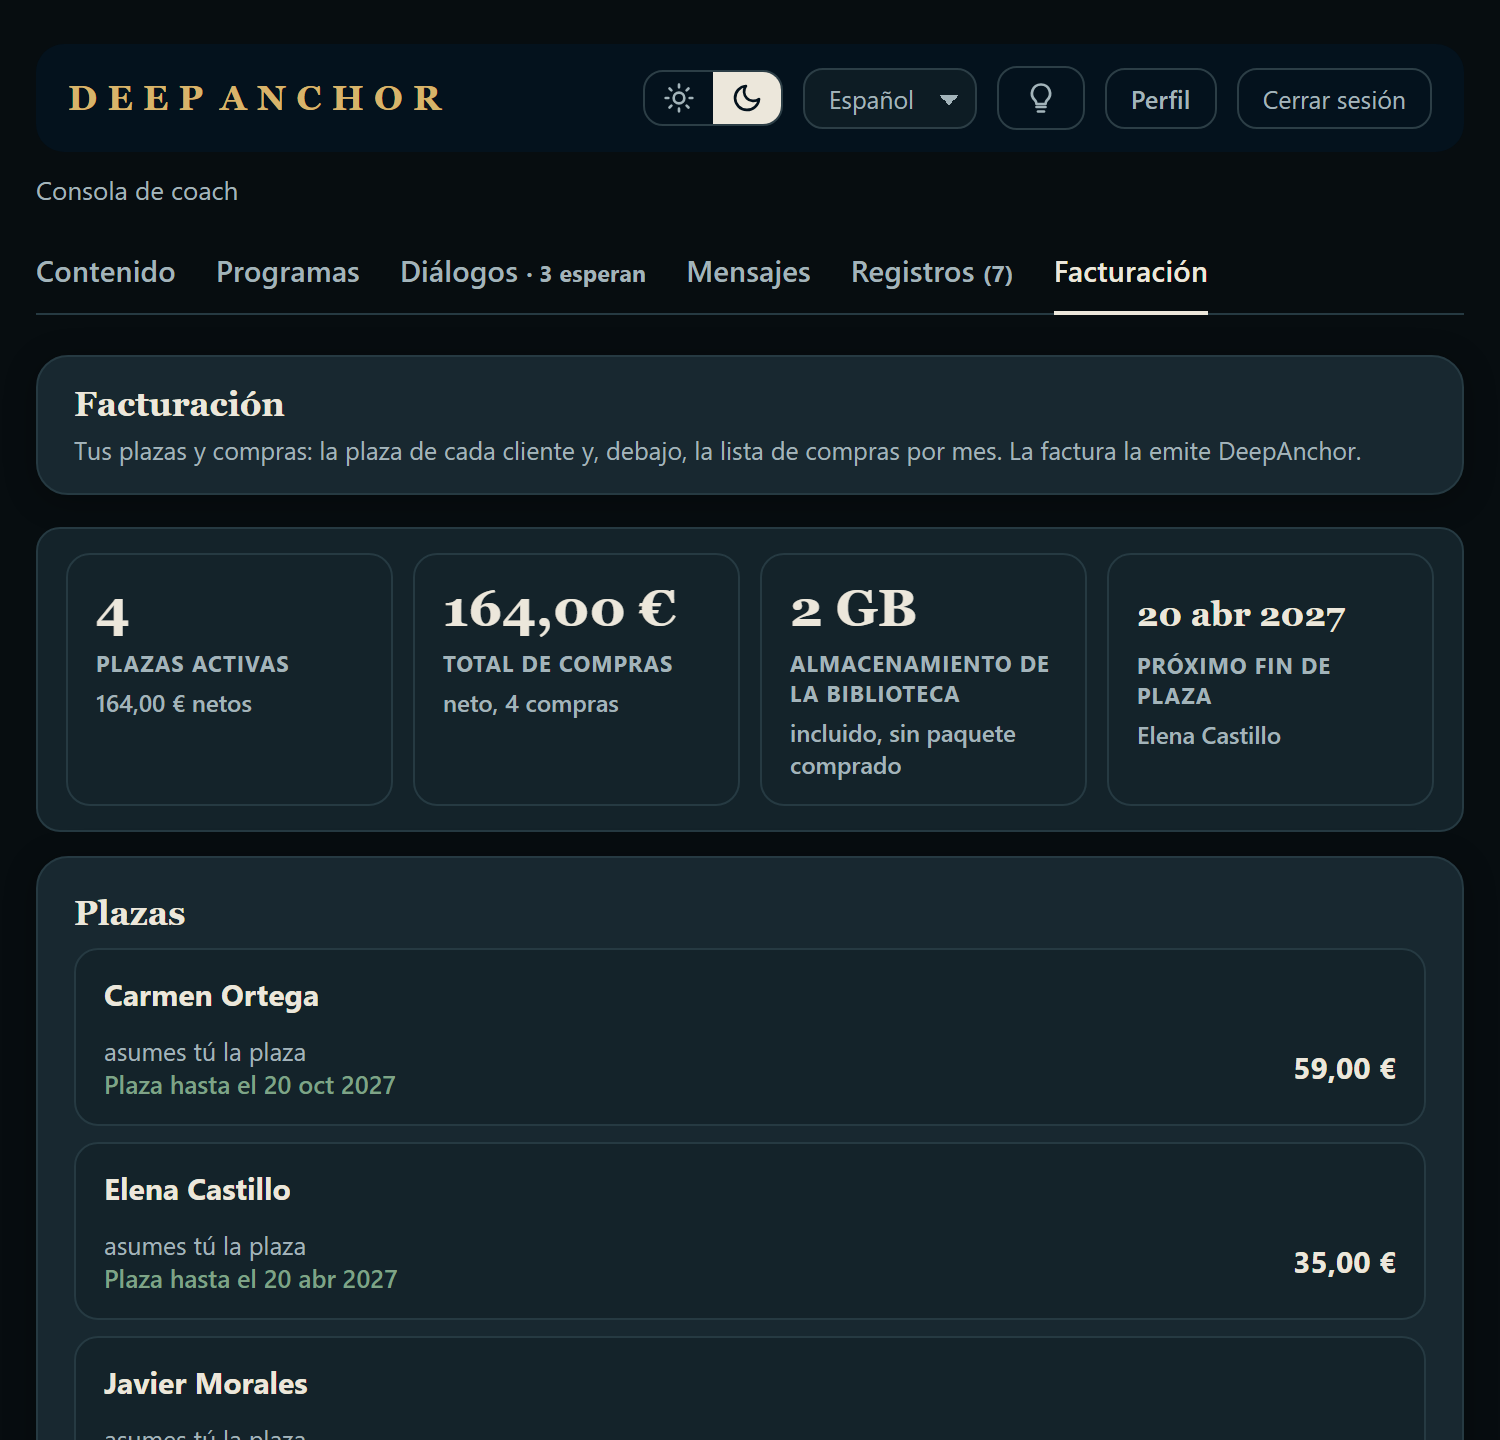Click Cerrar sesión to log out
1500x1440 pixels.
pyautogui.click(x=1334, y=99)
